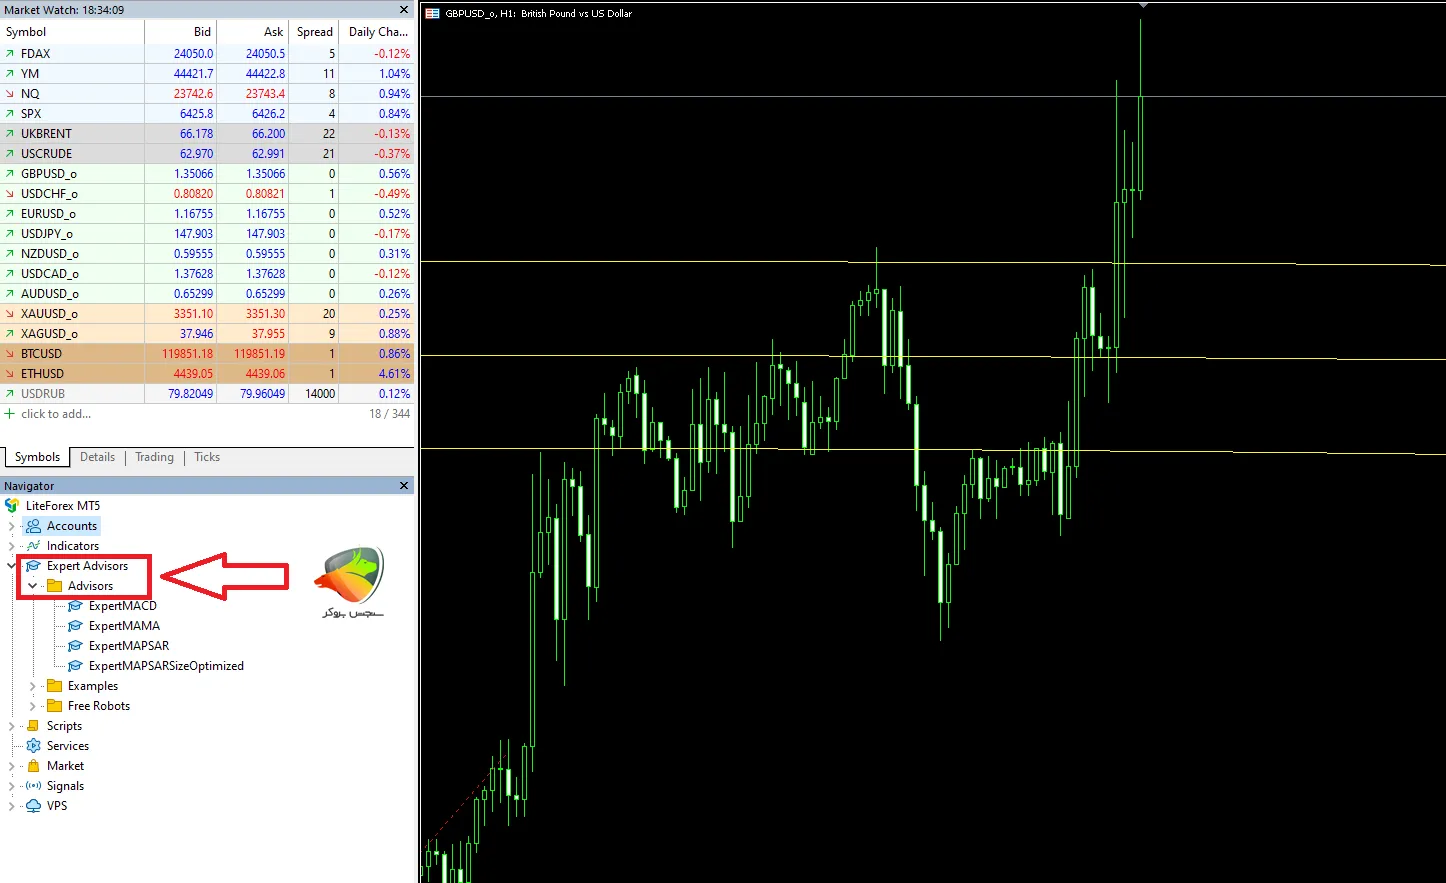The image size is (1446, 883).
Task: Open the Ticks tab in Market Watch
Action: tap(207, 457)
